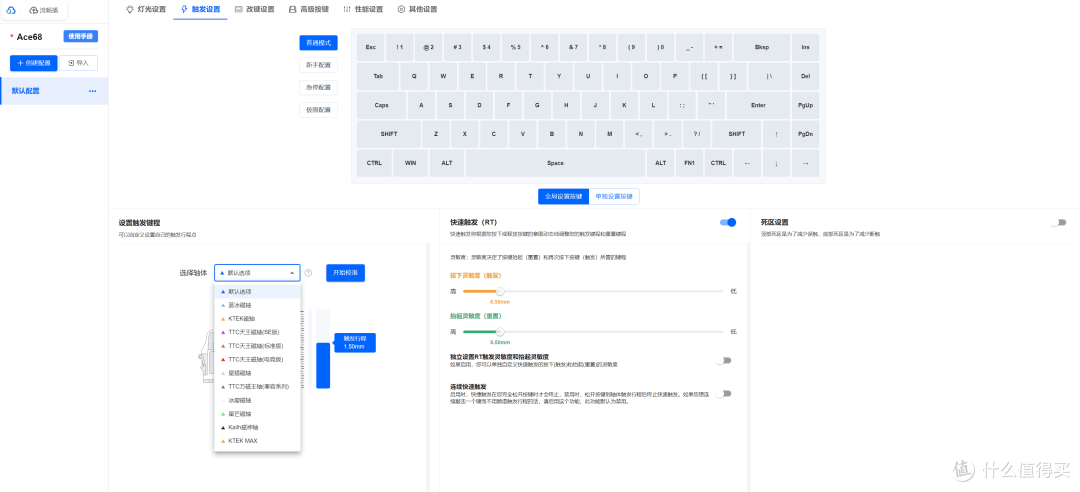Click the 使用手册 button
This screenshot has width=1080, height=492.
tap(81, 37)
